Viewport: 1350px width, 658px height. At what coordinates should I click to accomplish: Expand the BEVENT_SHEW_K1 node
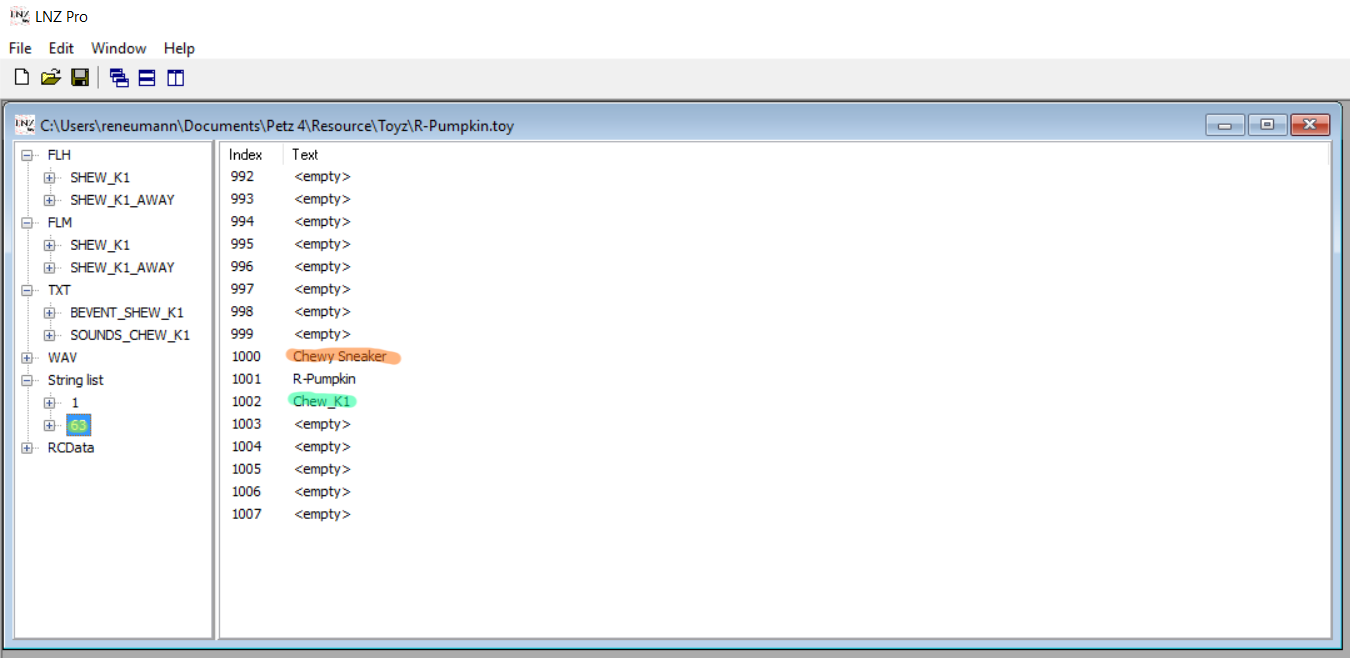49,312
